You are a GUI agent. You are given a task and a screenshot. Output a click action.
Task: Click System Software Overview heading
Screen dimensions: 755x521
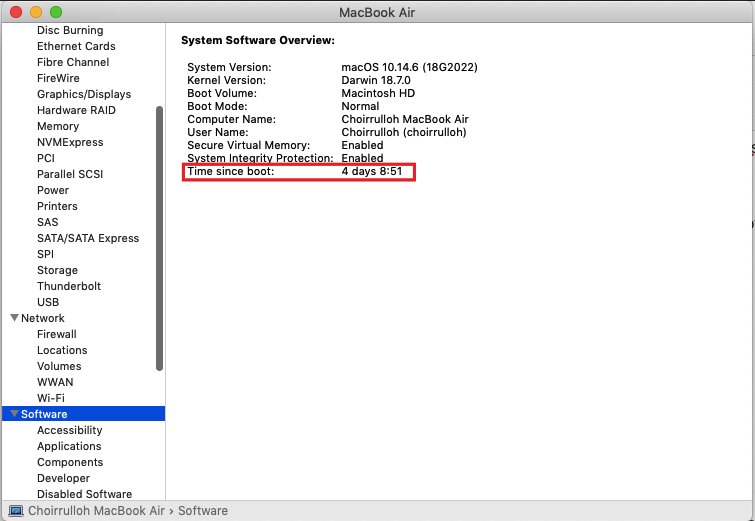coord(258,40)
